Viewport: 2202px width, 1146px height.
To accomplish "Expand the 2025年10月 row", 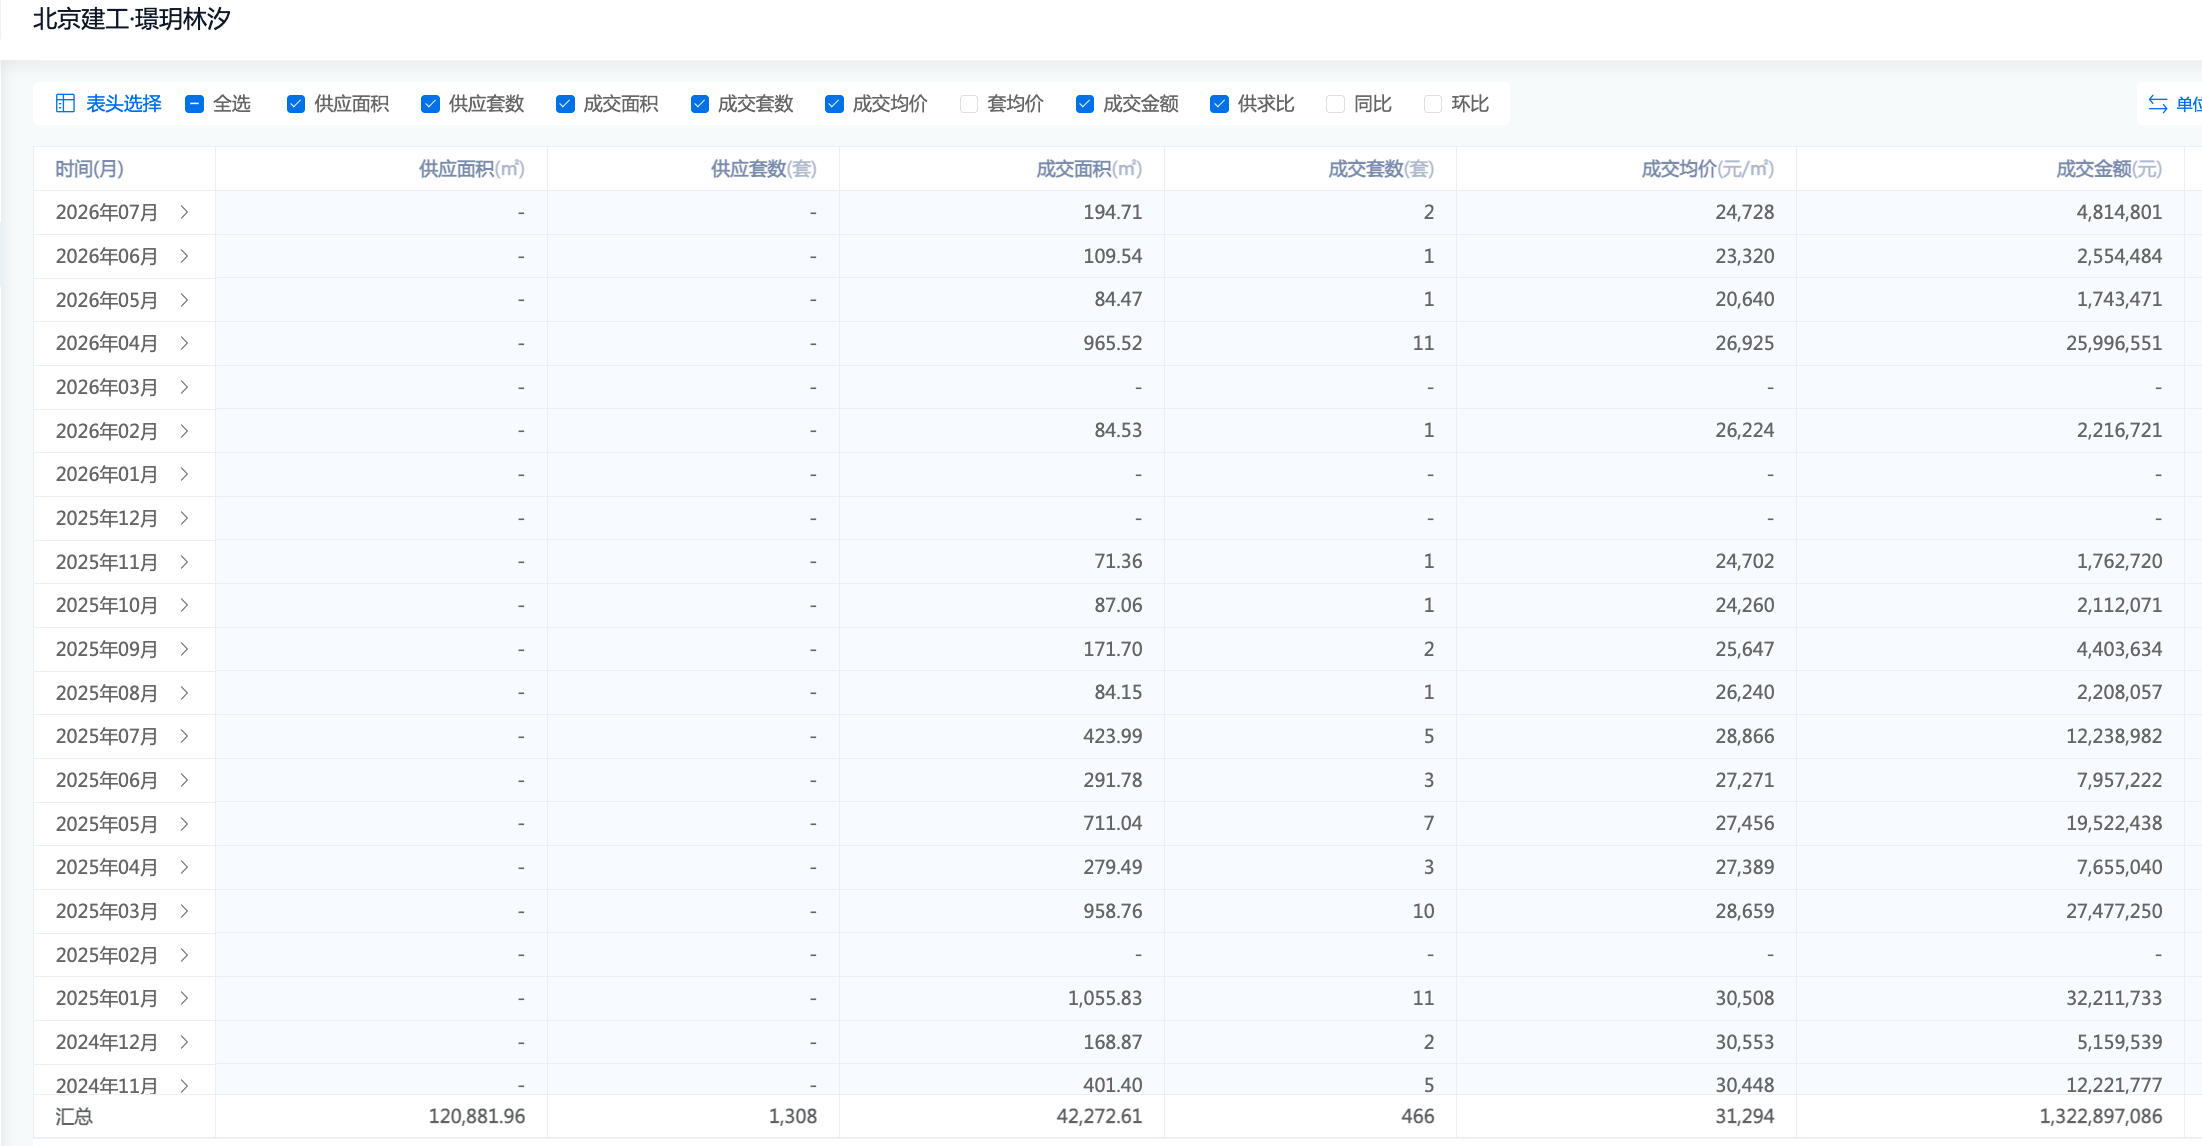I will click(184, 605).
